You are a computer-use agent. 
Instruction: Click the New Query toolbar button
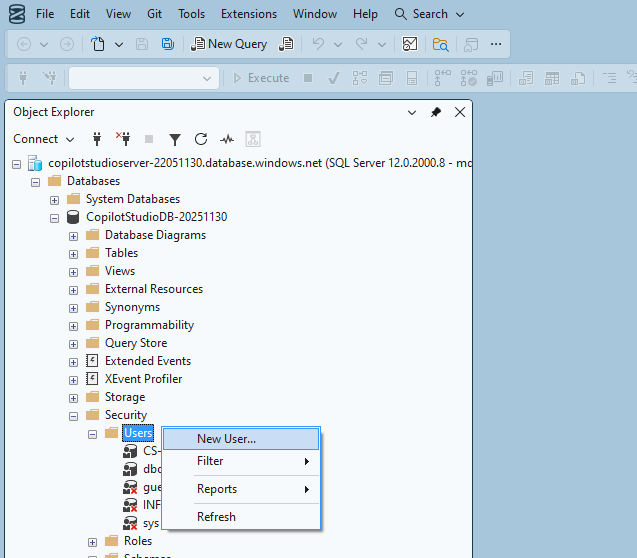click(x=229, y=44)
